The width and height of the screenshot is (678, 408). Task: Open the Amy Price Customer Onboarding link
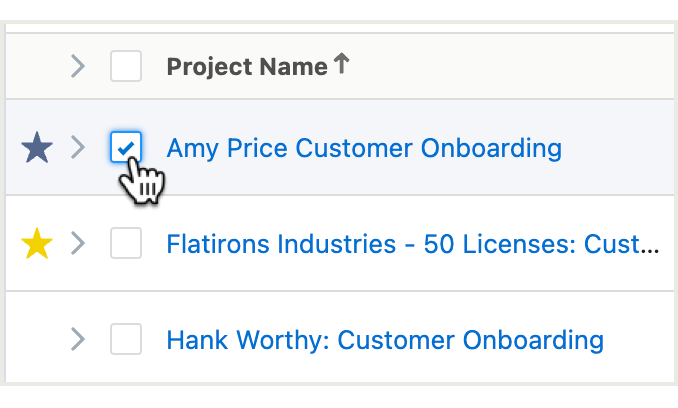pyautogui.click(x=364, y=148)
